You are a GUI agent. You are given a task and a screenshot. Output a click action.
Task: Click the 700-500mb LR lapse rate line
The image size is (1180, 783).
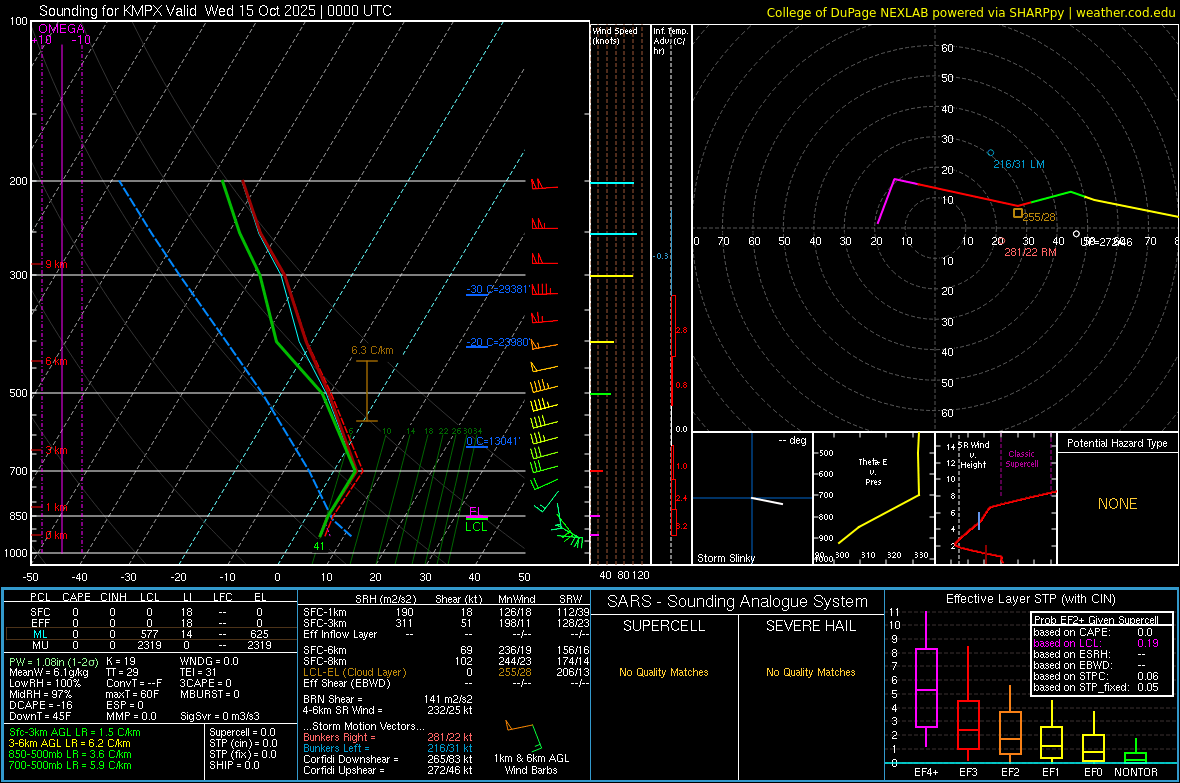click(x=70, y=765)
